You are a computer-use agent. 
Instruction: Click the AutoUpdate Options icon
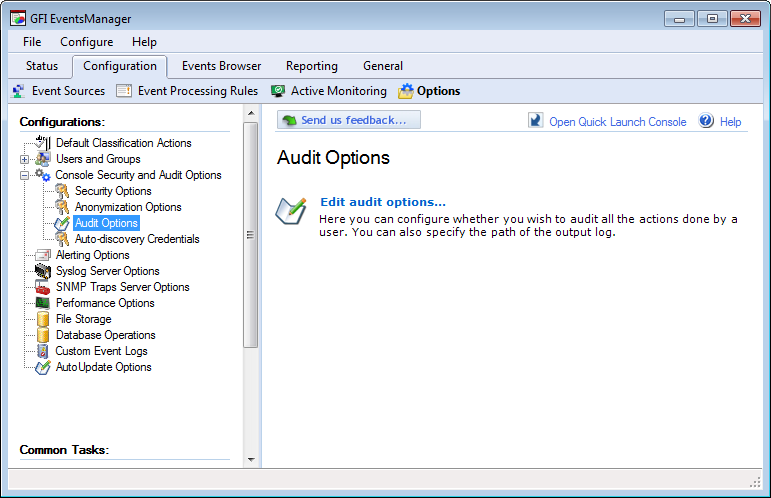pos(43,367)
